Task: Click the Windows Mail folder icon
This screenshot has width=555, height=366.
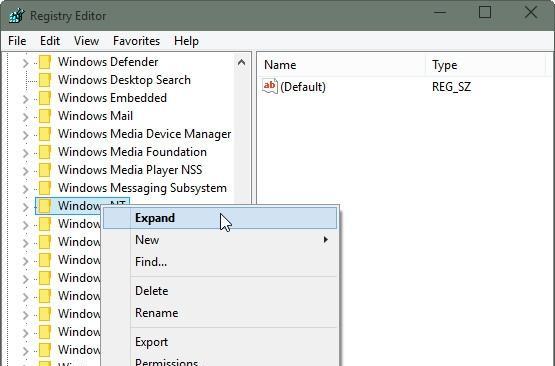Action: (x=45, y=116)
